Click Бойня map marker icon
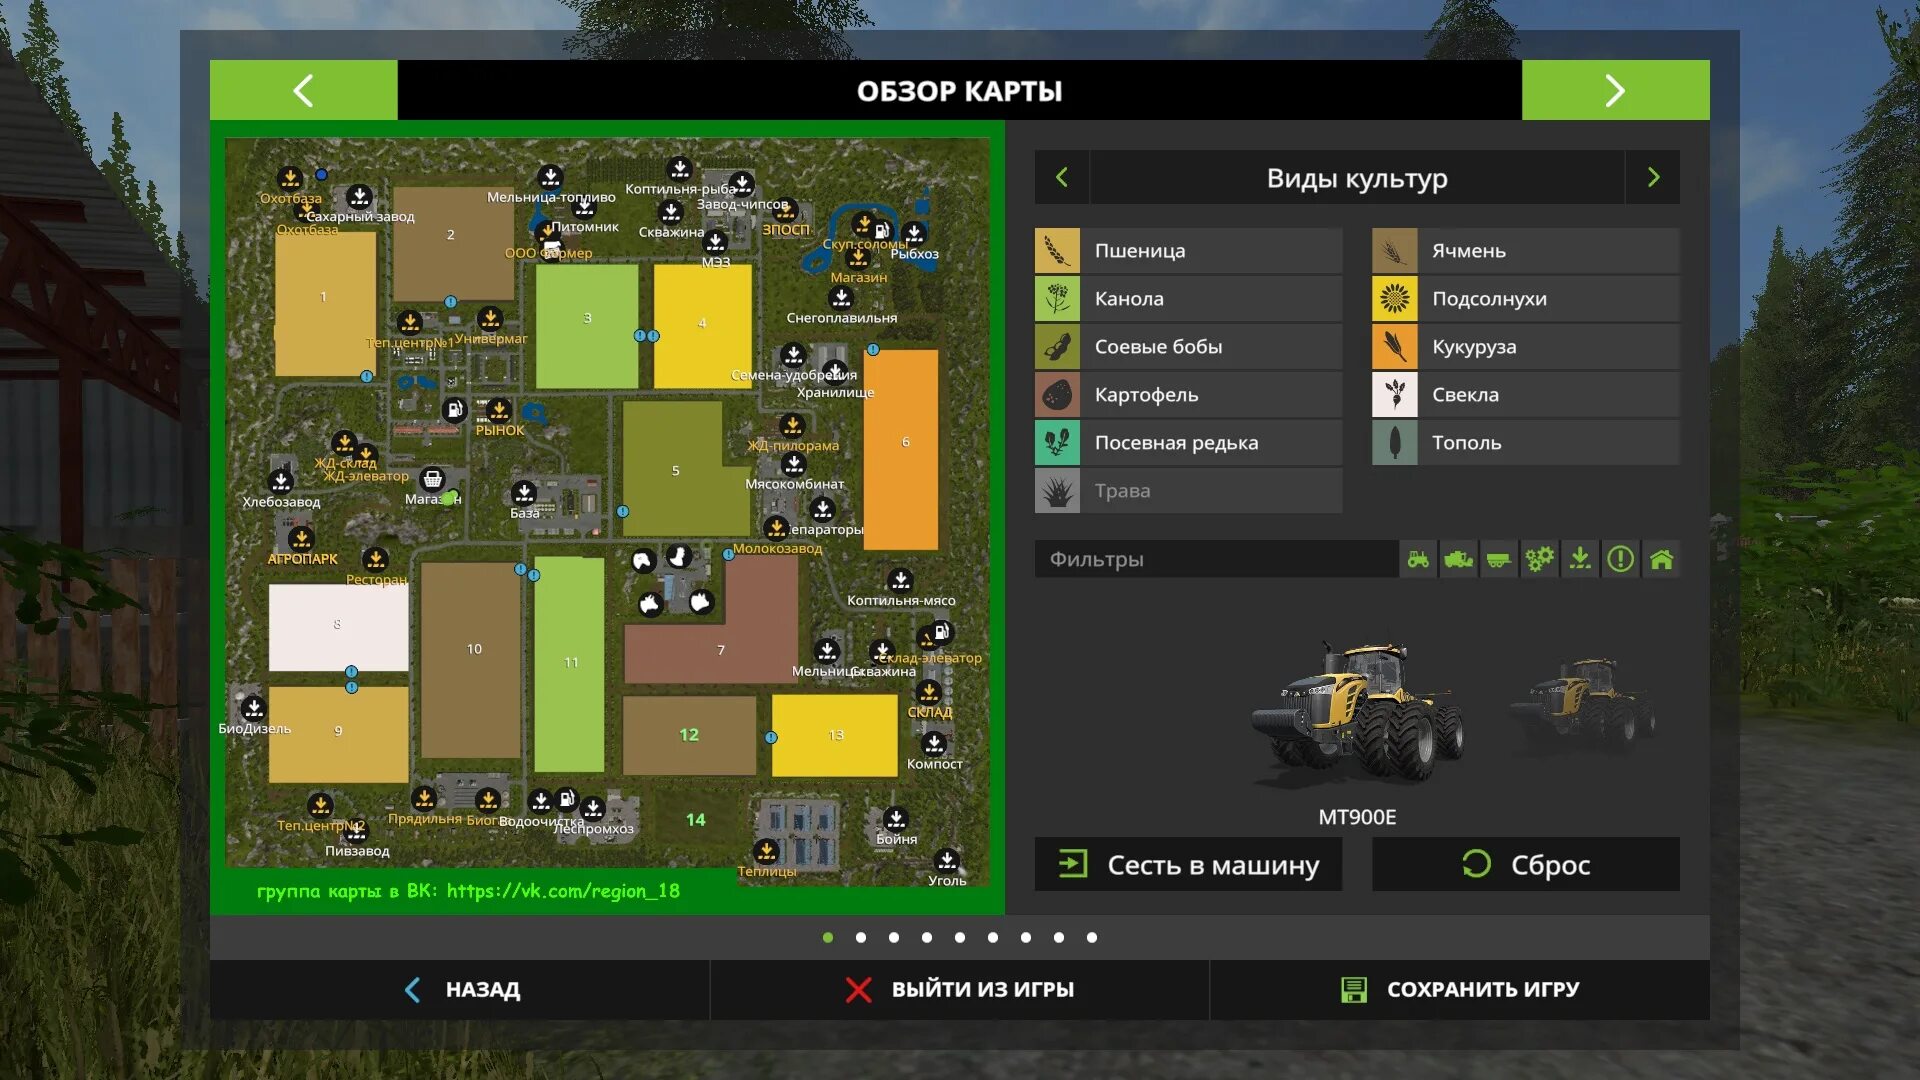The height and width of the screenshot is (1080, 1920). point(896,819)
